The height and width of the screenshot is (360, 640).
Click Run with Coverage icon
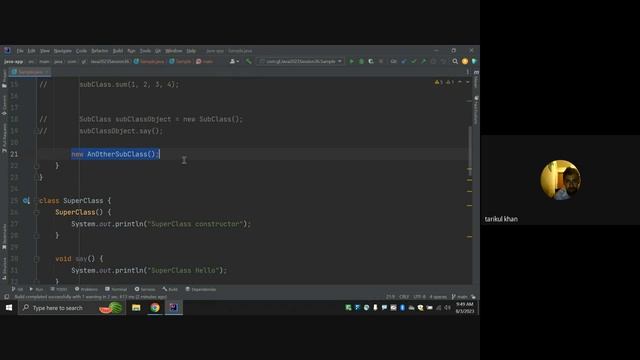click(x=371, y=61)
